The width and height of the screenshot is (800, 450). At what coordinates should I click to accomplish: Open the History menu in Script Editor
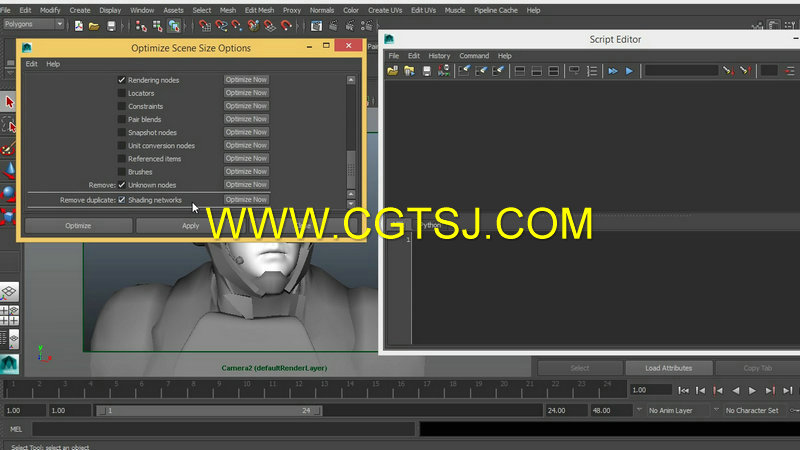tap(439, 56)
